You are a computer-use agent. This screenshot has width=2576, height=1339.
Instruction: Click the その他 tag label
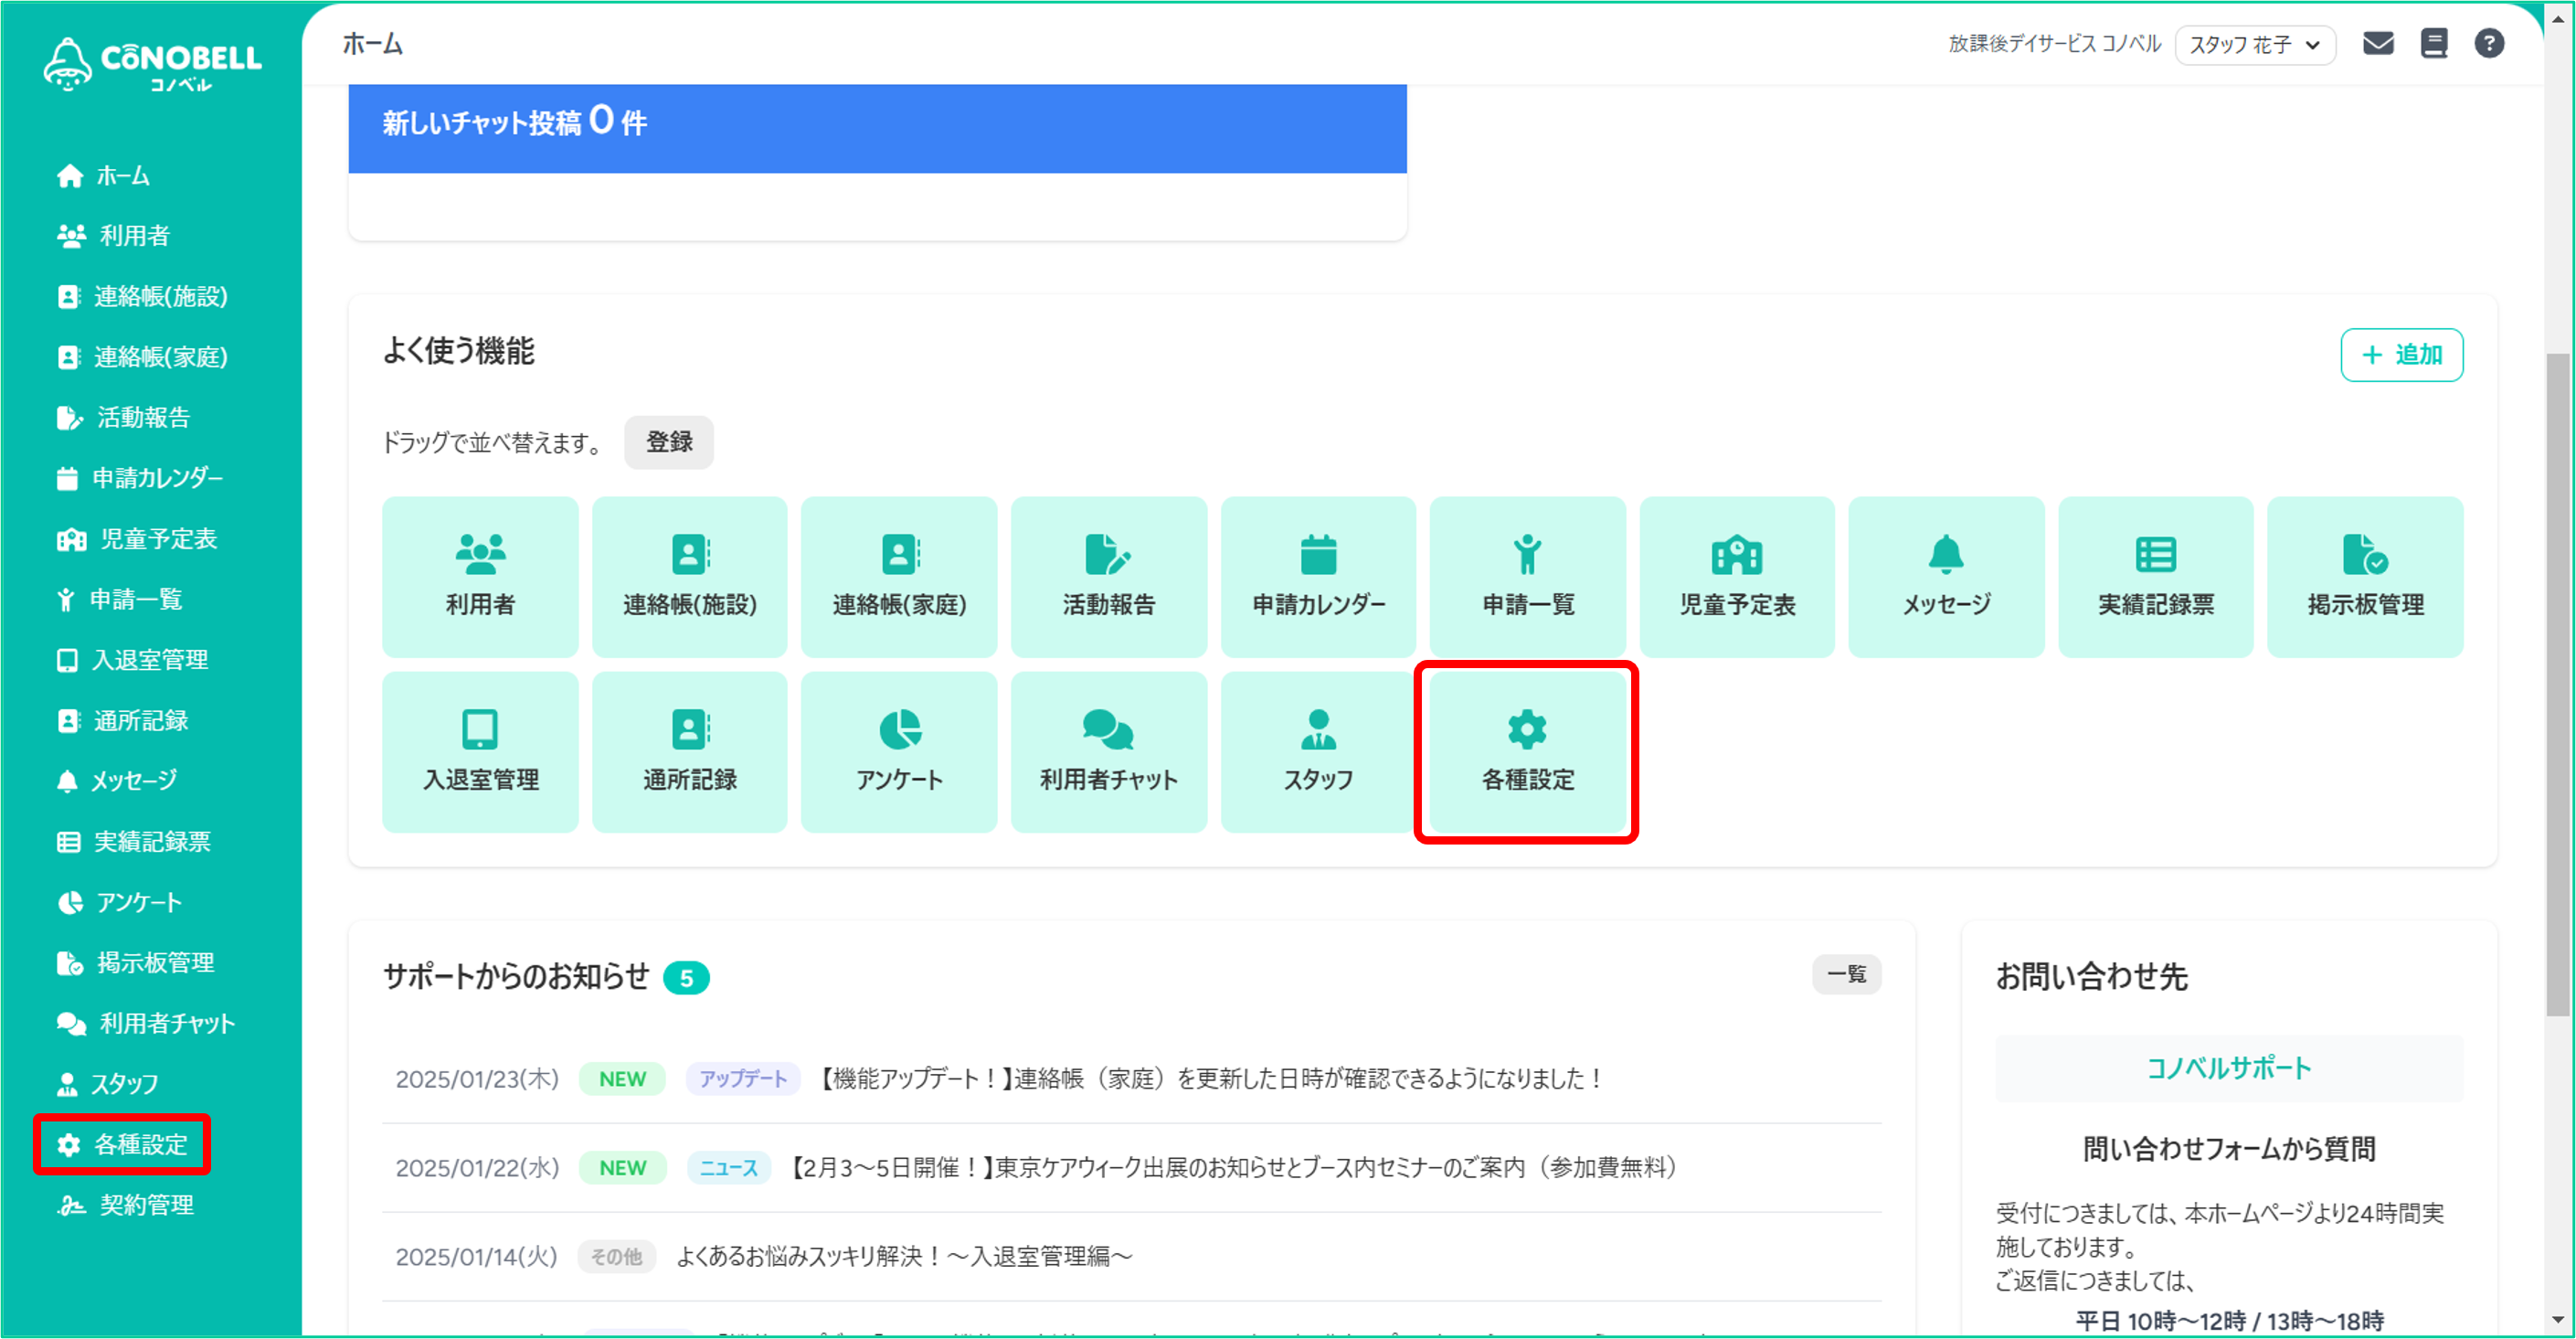point(616,1257)
